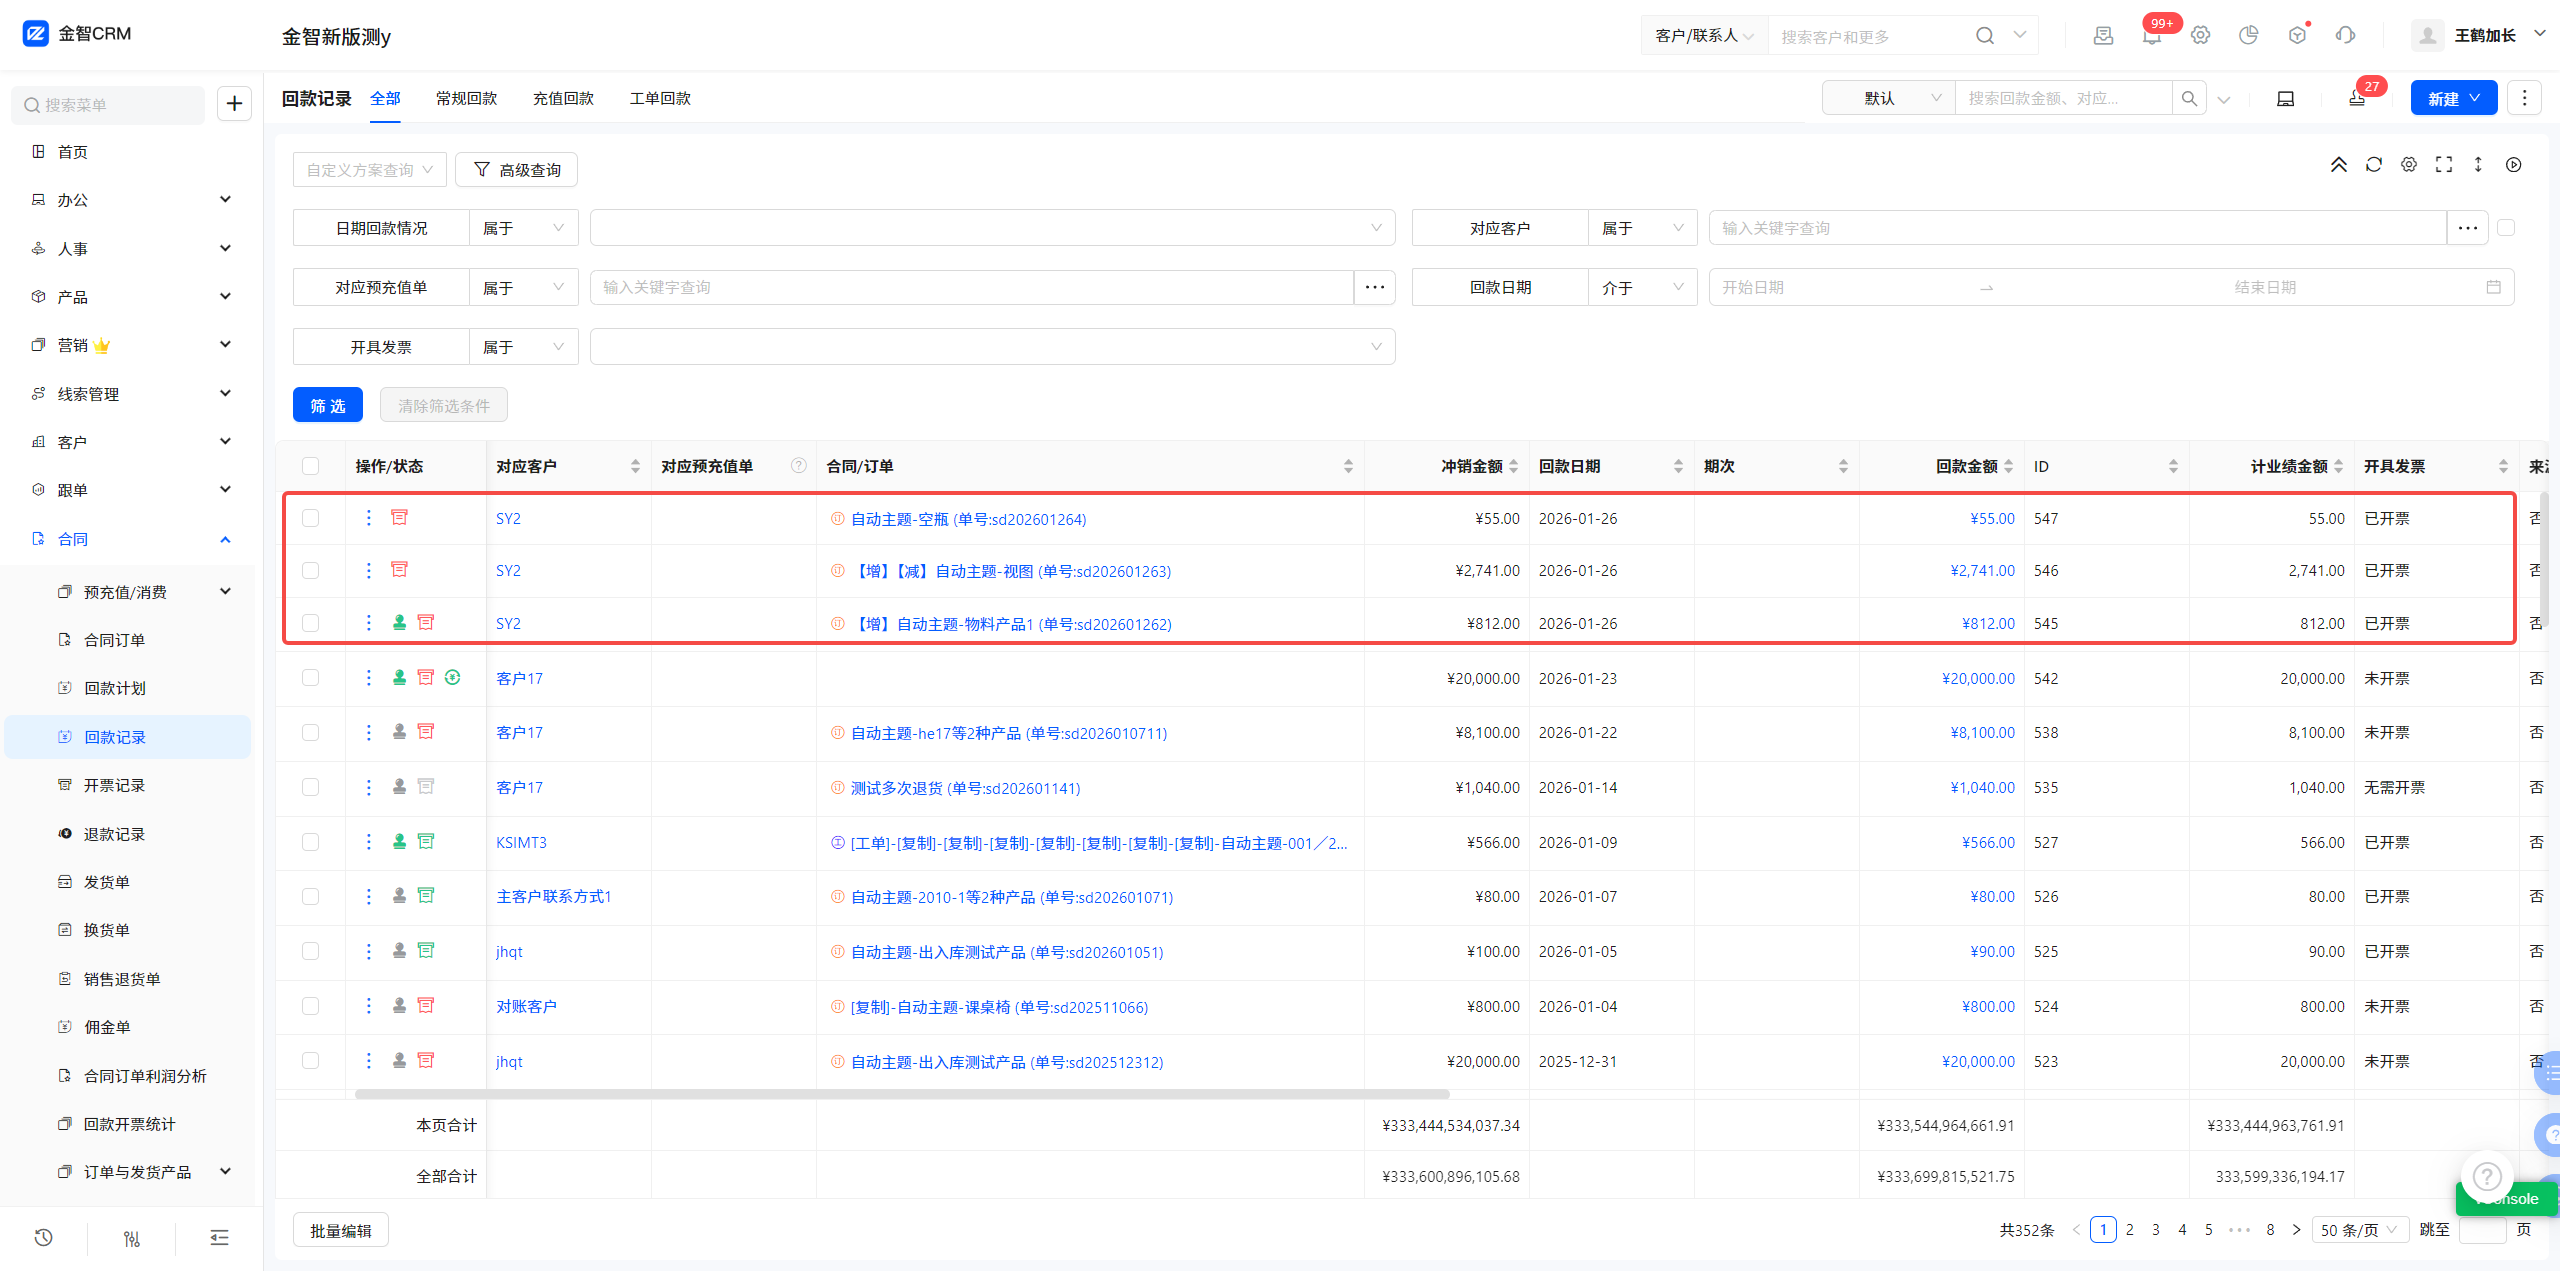
Task: Click the refresh icon in list toolbar
Action: (x=2373, y=165)
